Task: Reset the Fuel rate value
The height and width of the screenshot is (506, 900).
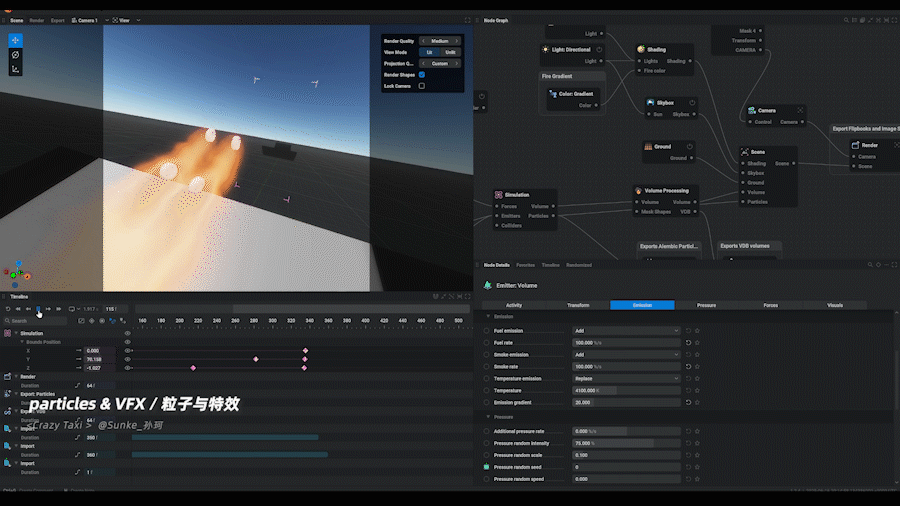Action: (x=688, y=342)
